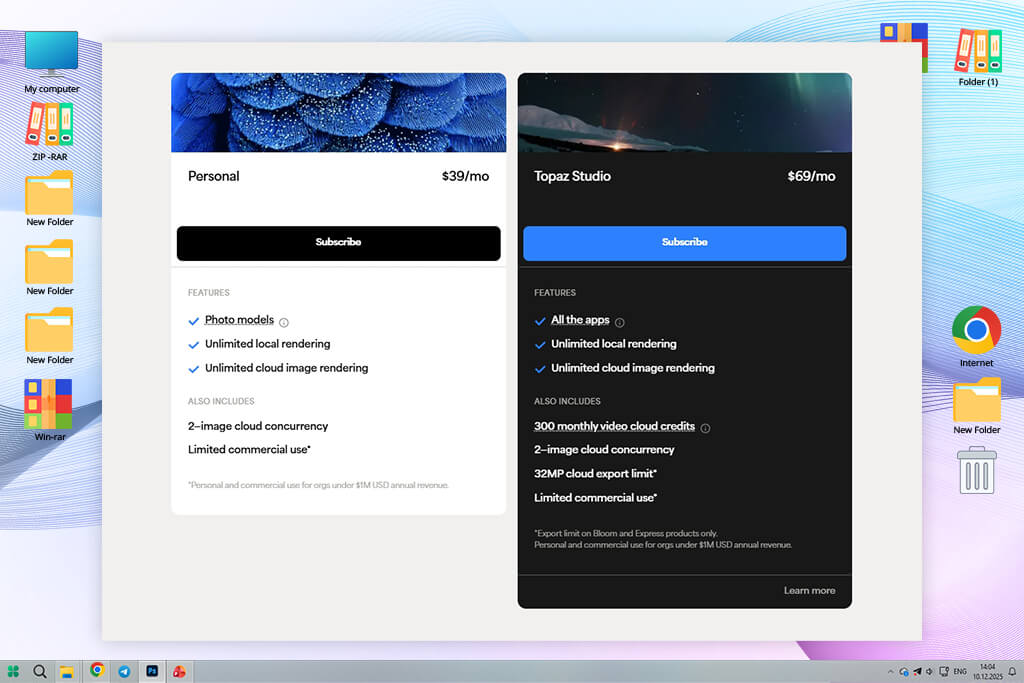Click the Export limit on Bloom and Express footnote
1024x683 pixels.
click(x=626, y=533)
